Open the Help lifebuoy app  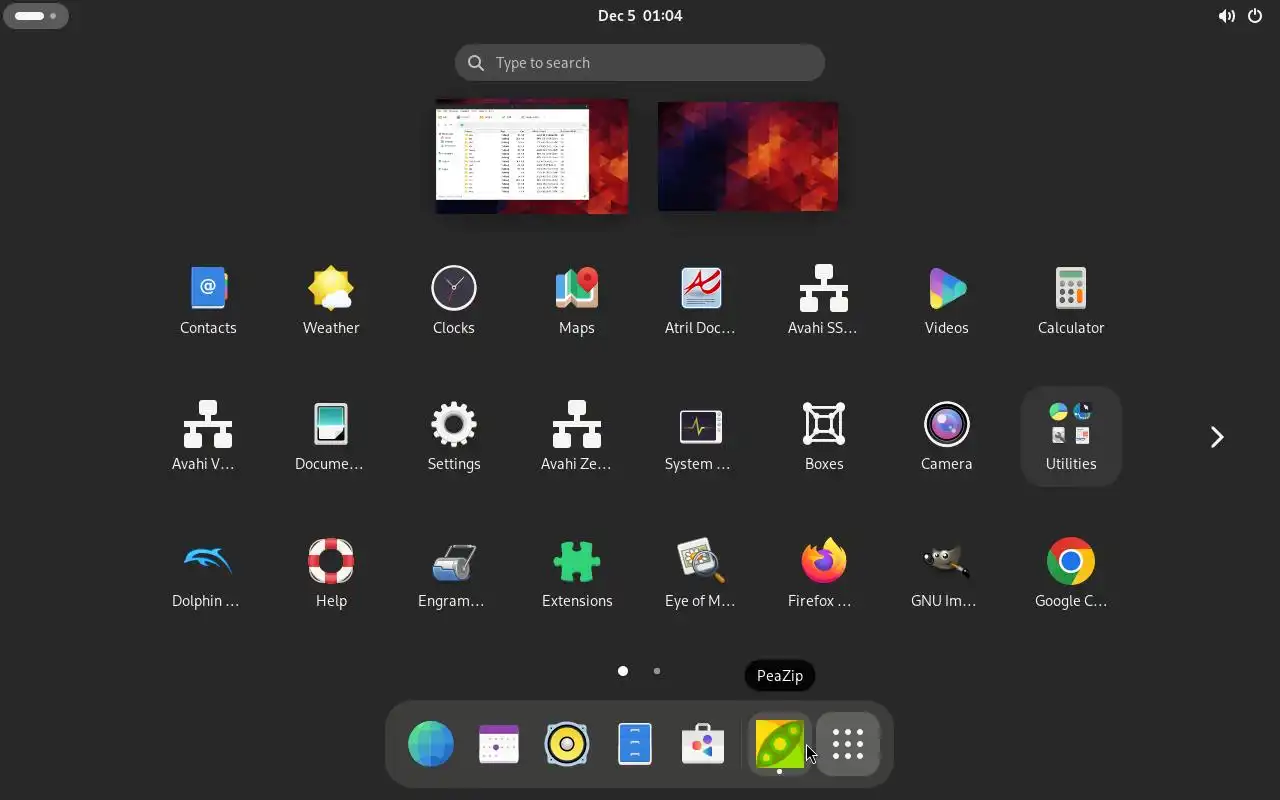(331, 573)
